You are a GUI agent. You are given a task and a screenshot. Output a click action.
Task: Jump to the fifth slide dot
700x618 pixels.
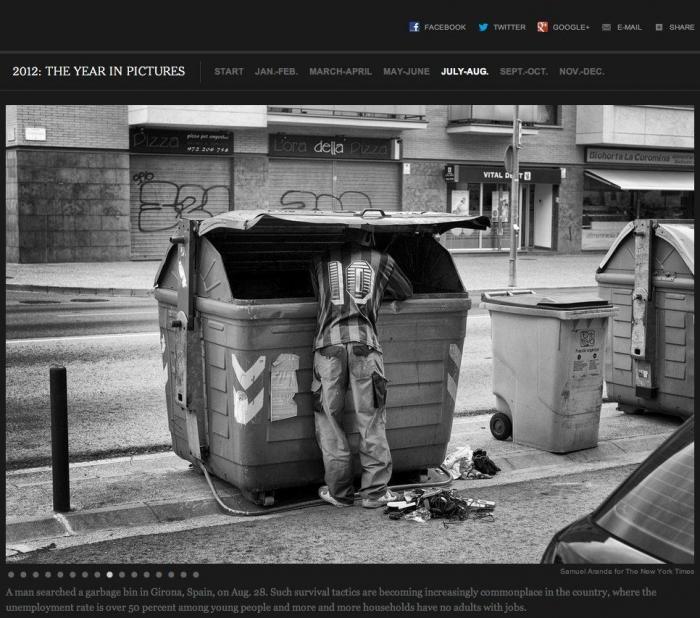coord(60,575)
